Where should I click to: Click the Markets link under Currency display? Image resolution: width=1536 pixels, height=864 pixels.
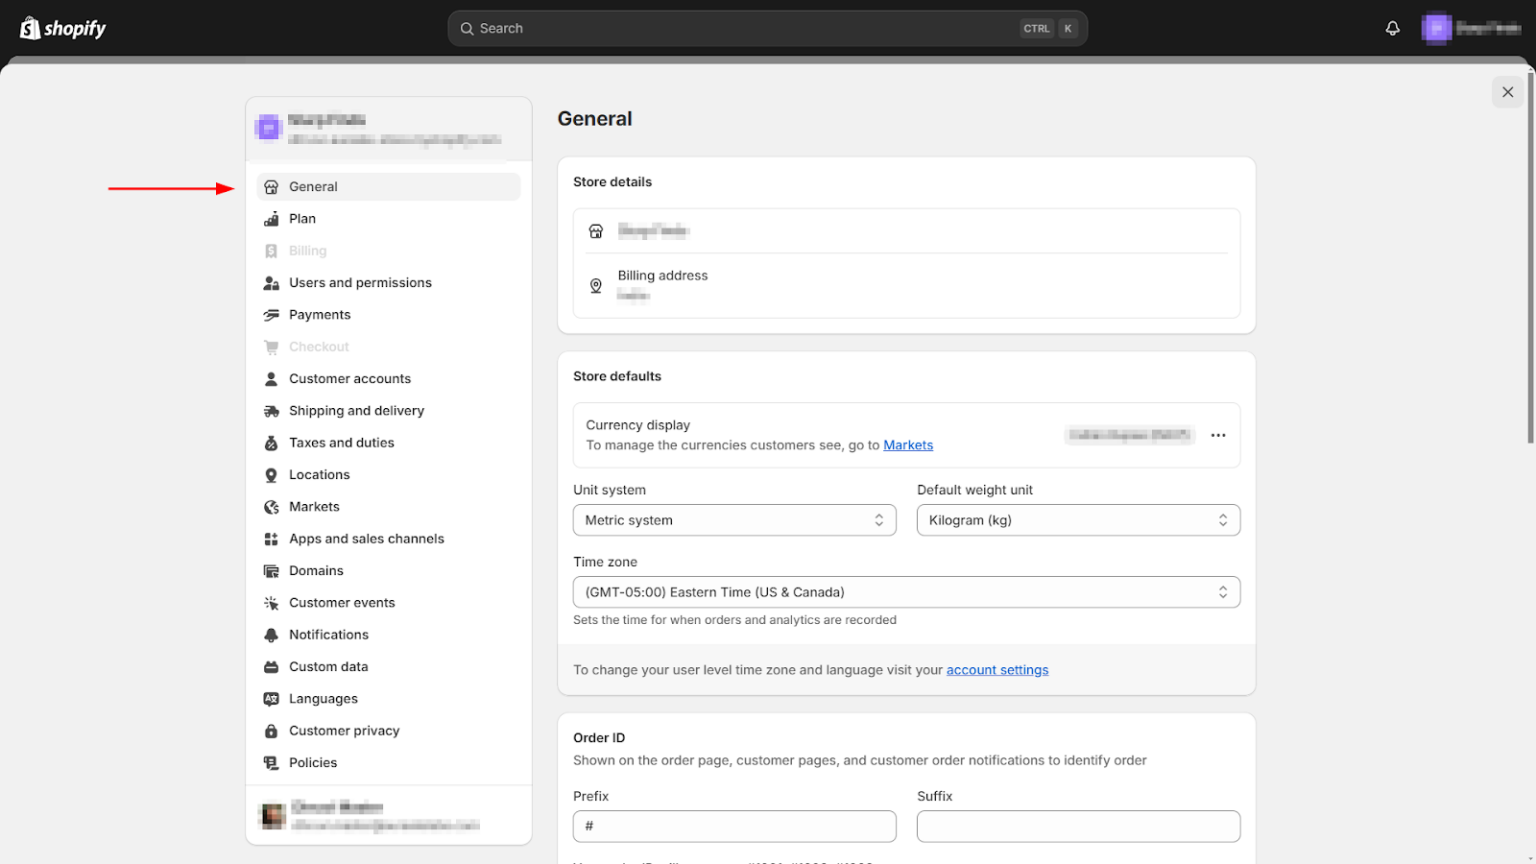[x=908, y=445]
